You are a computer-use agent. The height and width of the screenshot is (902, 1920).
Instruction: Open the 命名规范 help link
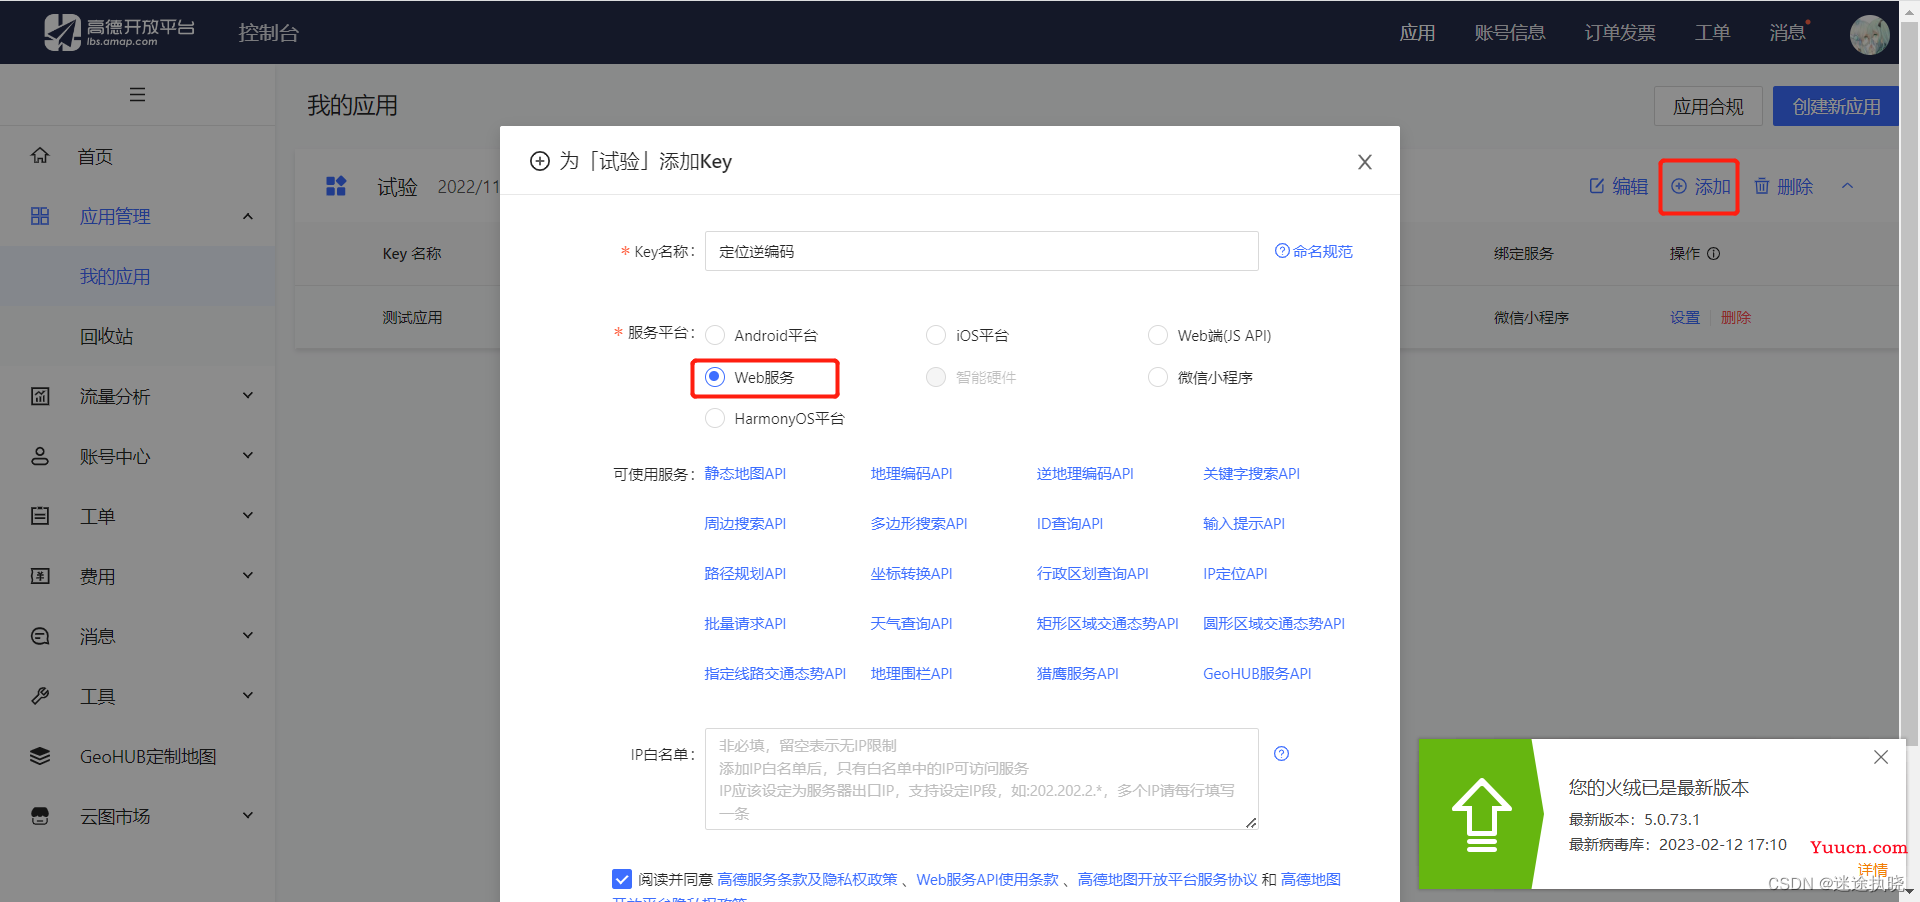tap(1313, 251)
